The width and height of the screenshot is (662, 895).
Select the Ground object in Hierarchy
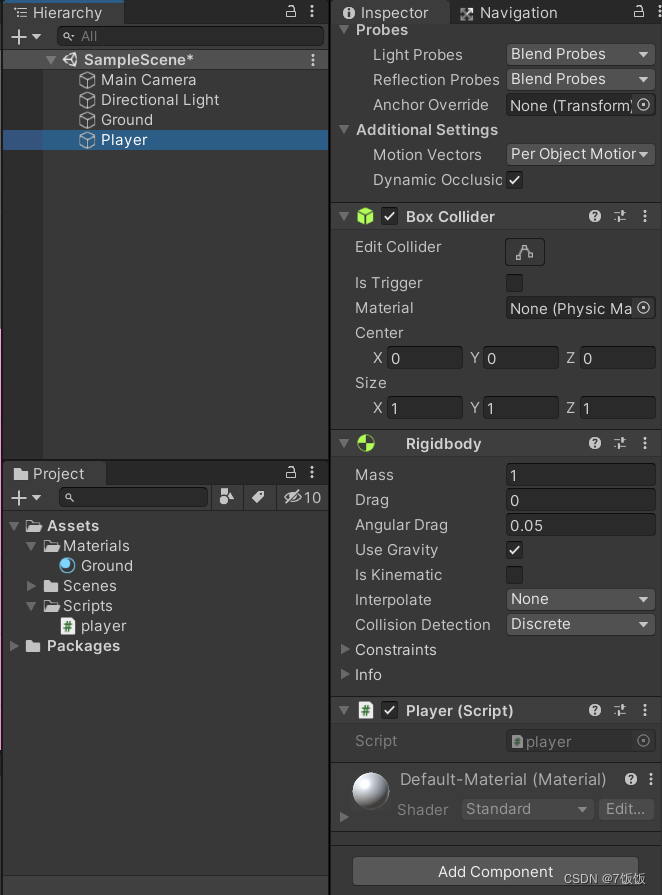click(x=127, y=120)
